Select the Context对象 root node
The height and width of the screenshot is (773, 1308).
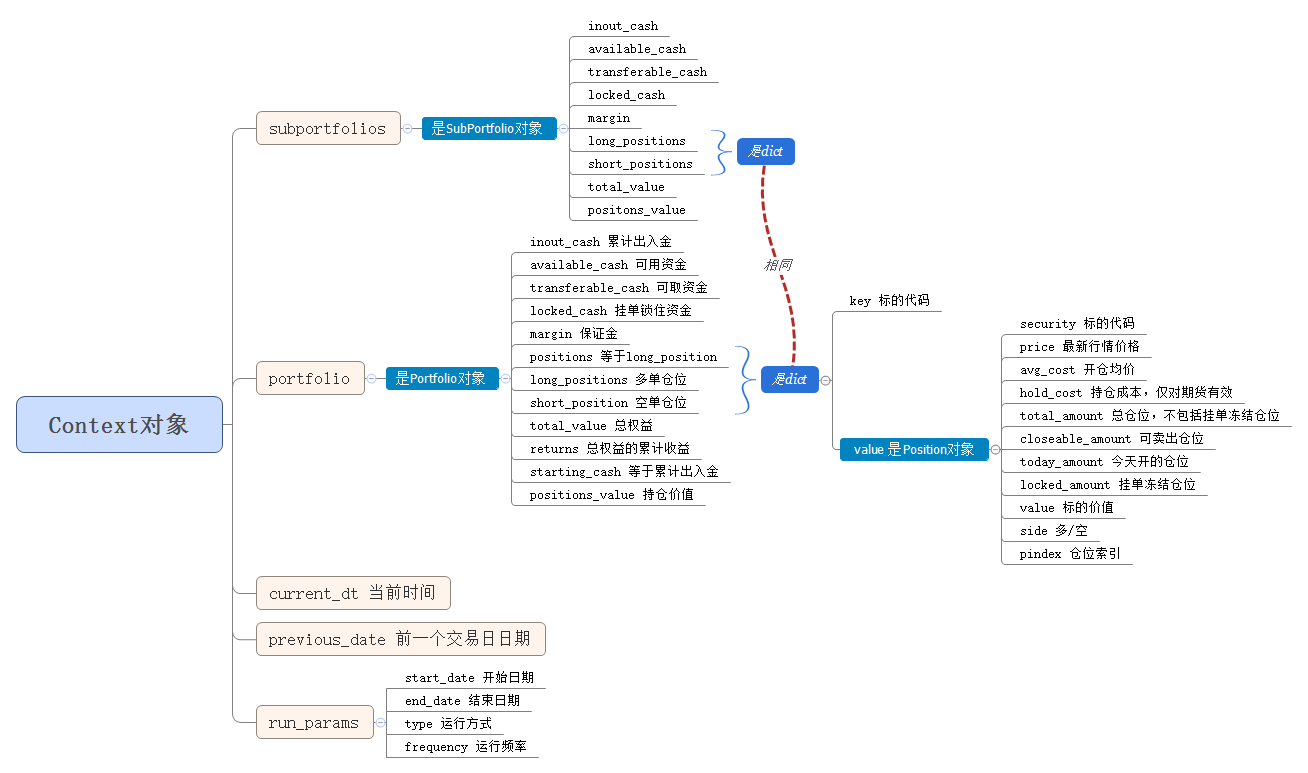pyautogui.click(x=119, y=425)
